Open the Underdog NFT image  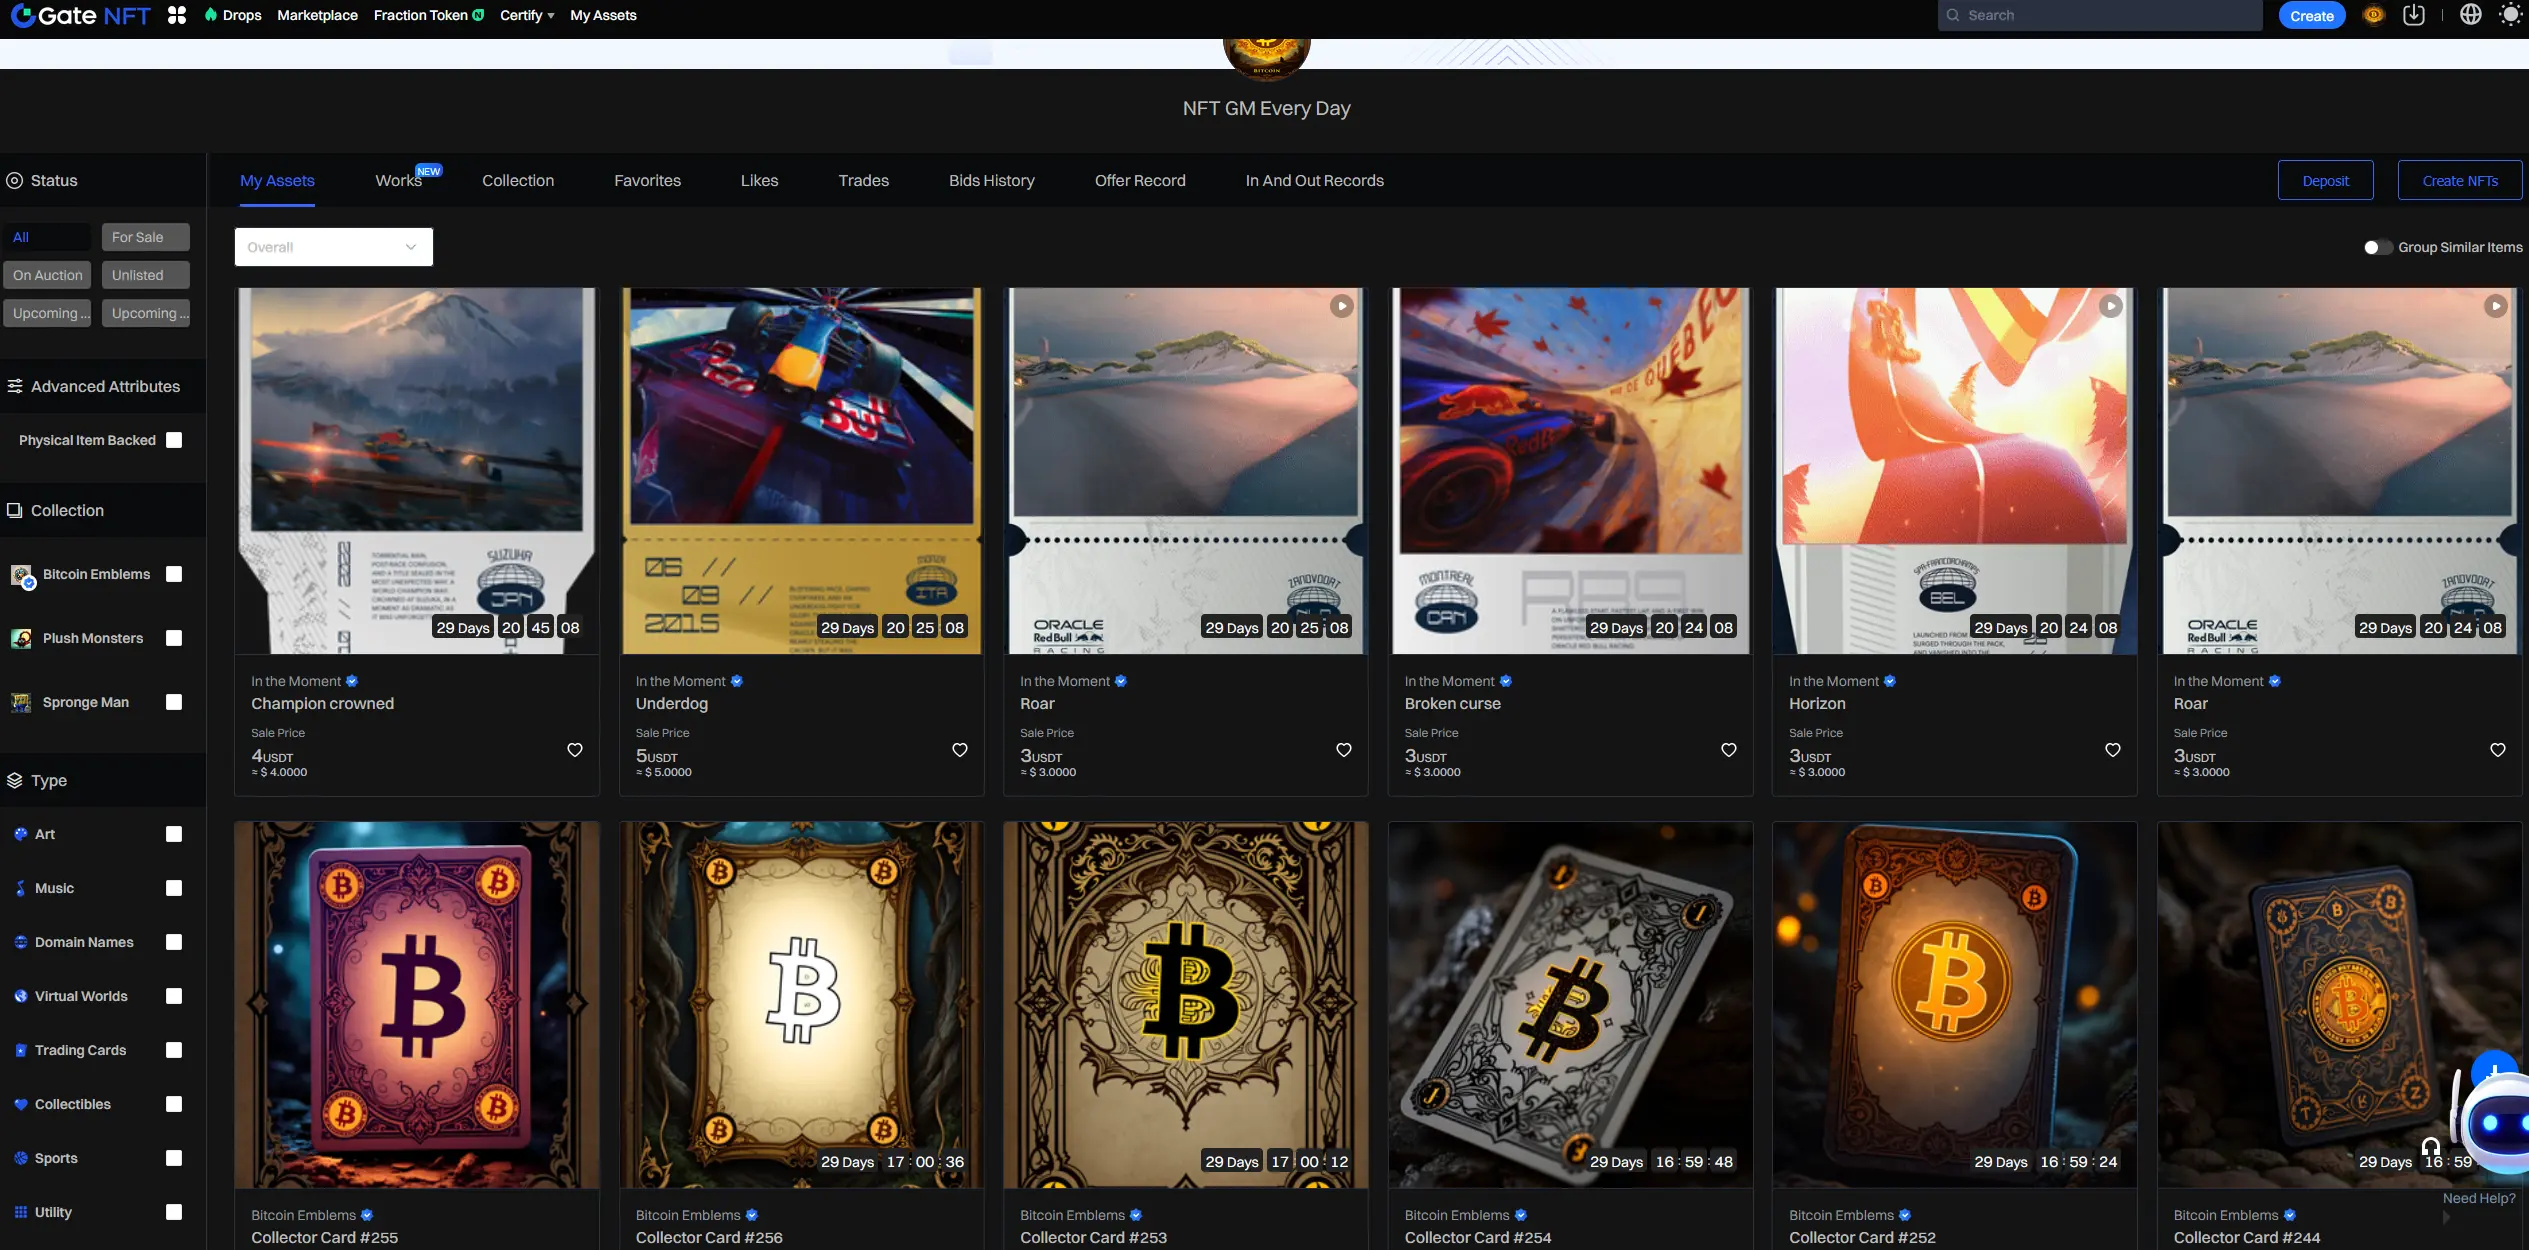(x=802, y=471)
